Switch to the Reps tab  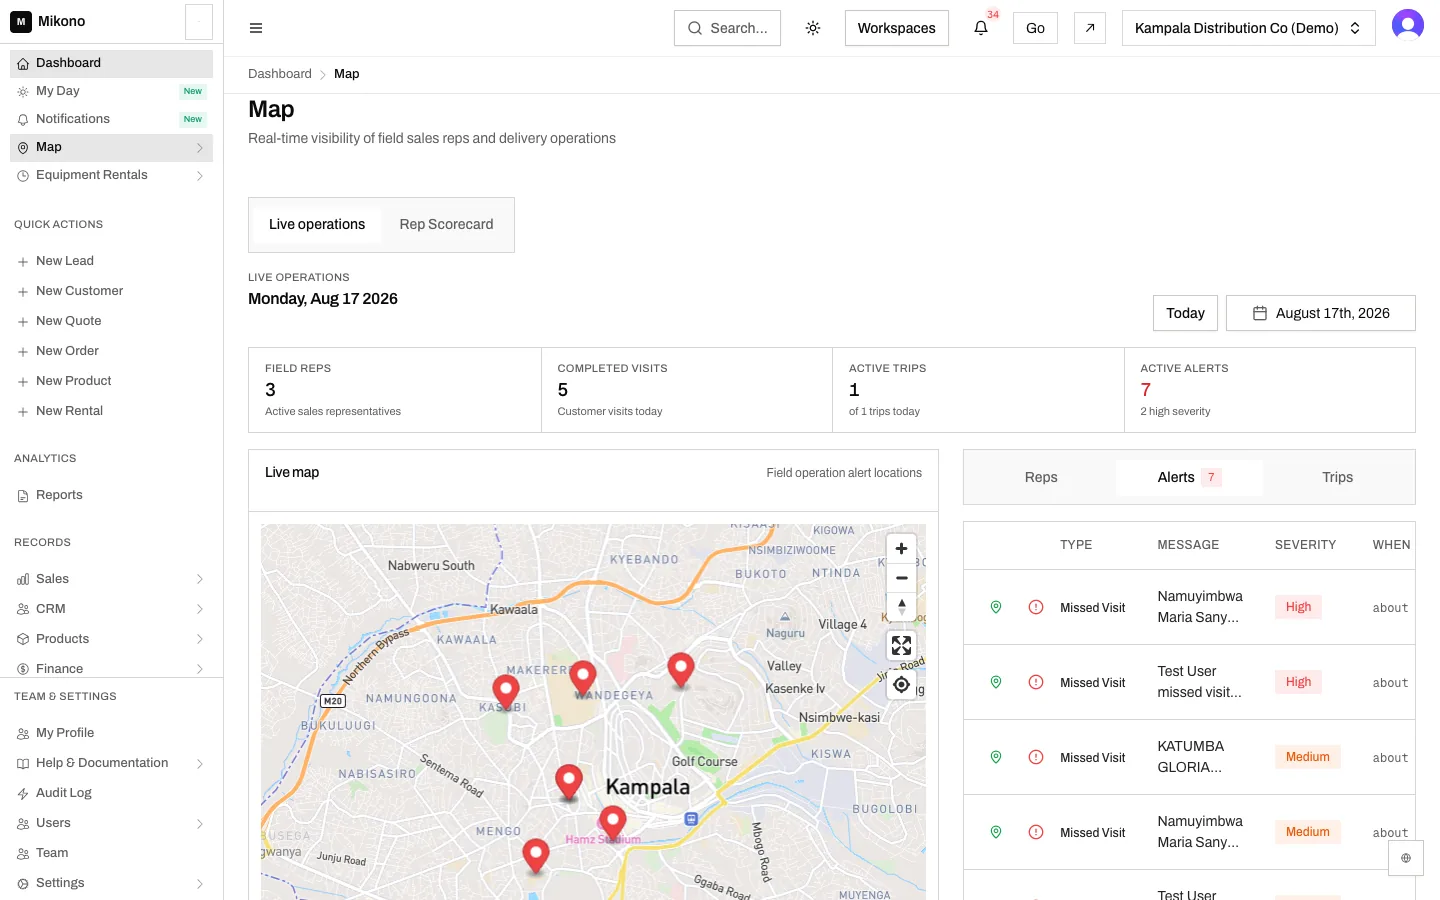[x=1041, y=478]
